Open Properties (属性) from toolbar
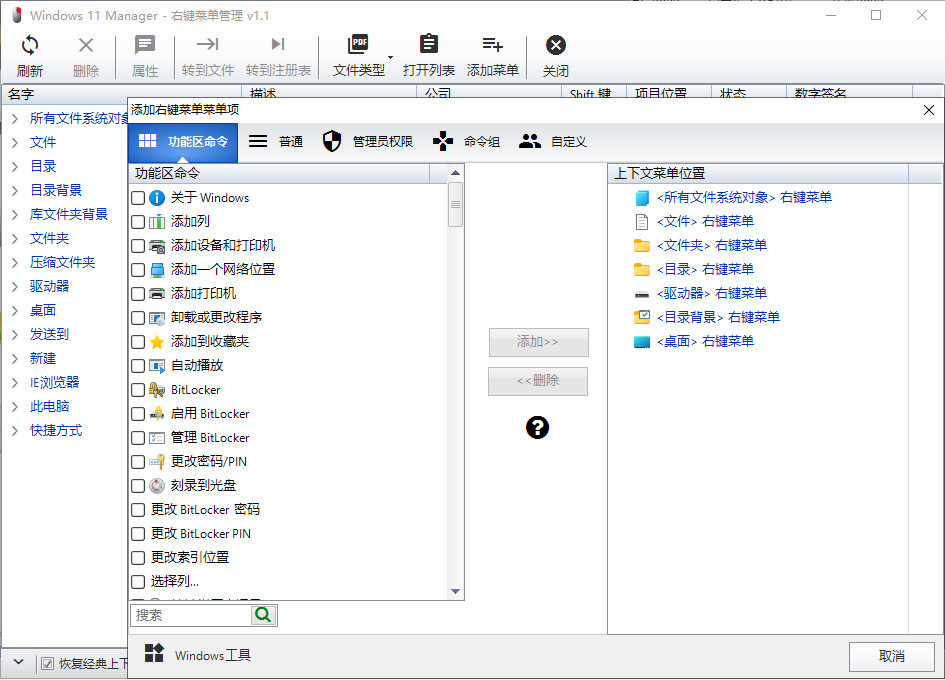This screenshot has height=680, width=945. (145, 45)
